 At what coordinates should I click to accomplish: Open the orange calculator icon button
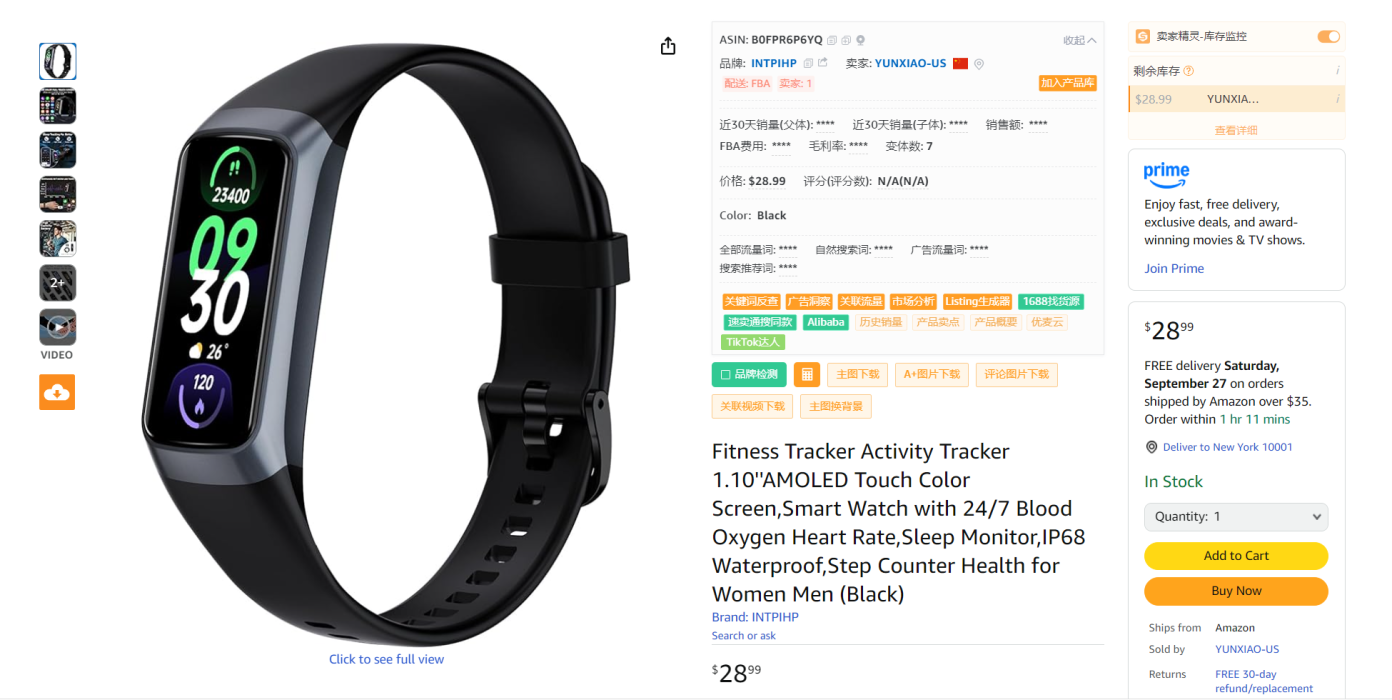(x=807, y=375)
